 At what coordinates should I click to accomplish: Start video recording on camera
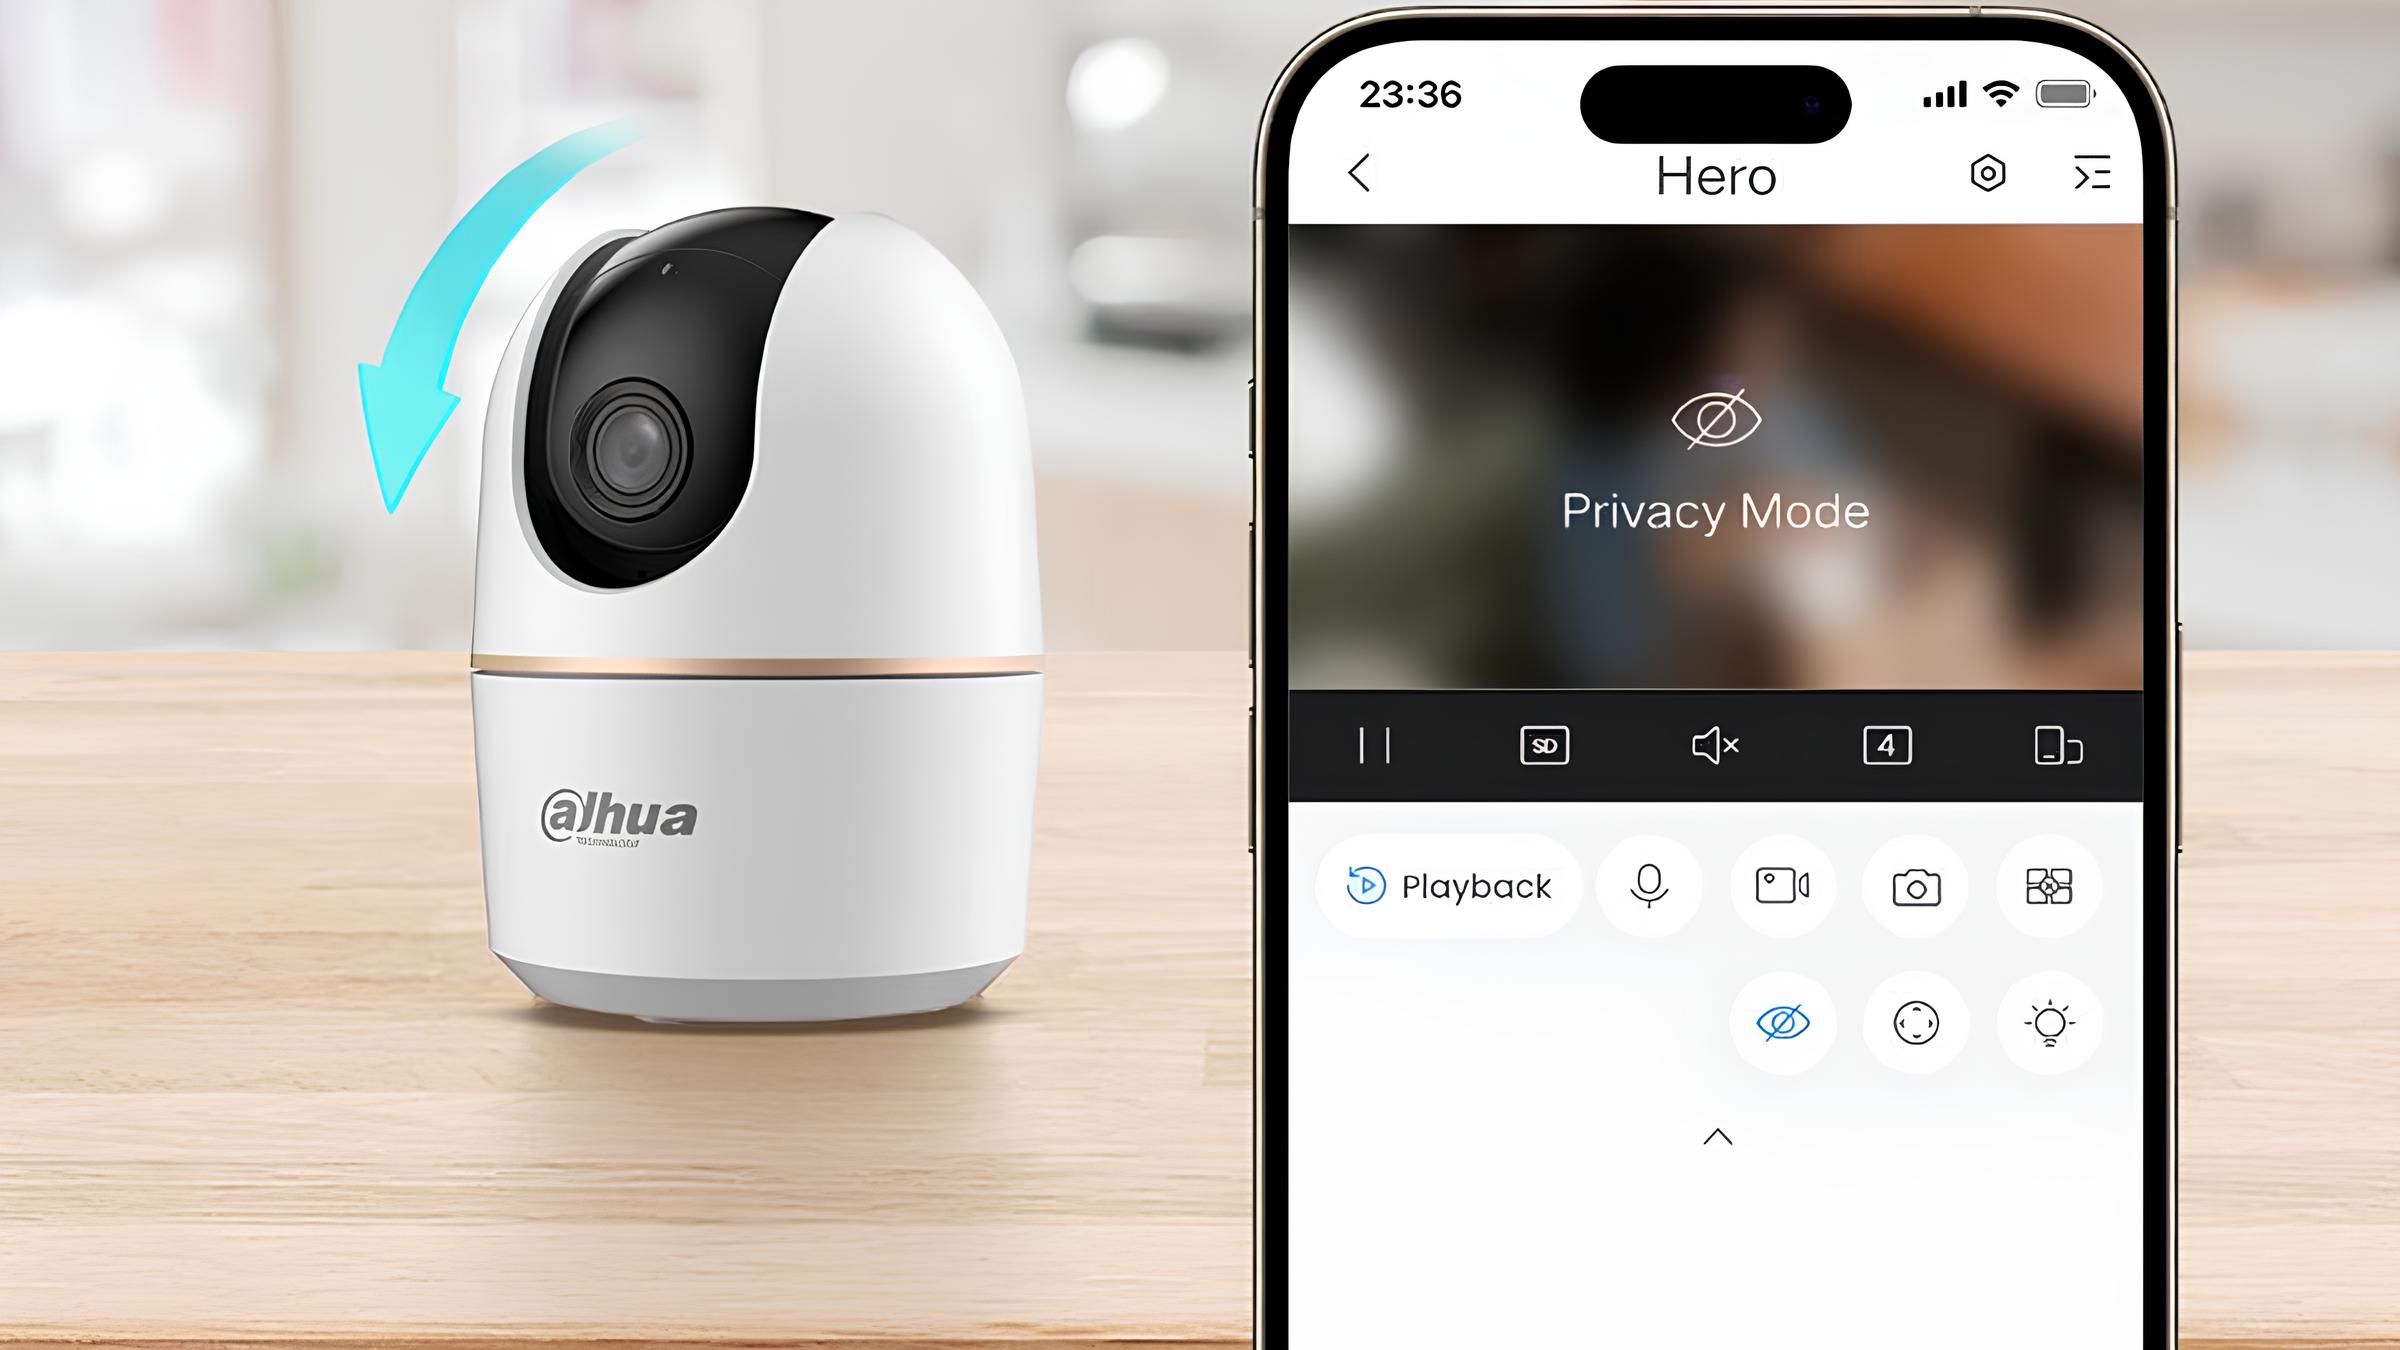point(1784,885)
